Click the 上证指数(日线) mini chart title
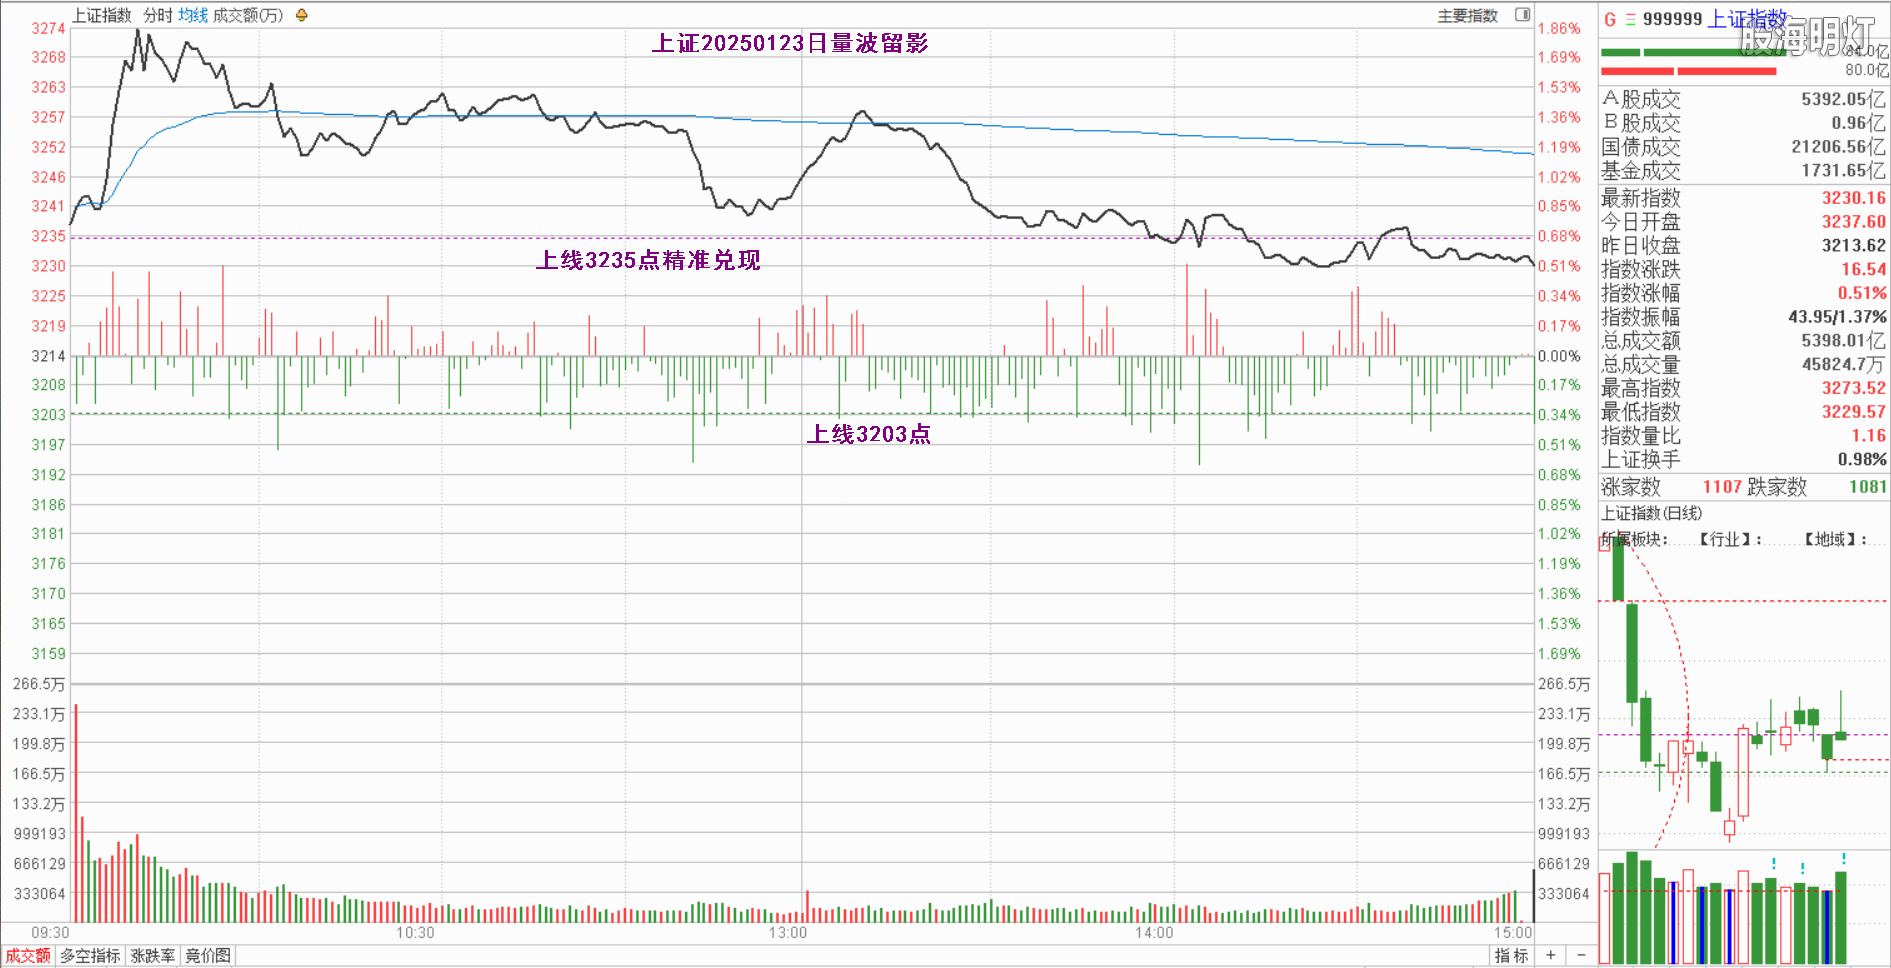 1652,513
